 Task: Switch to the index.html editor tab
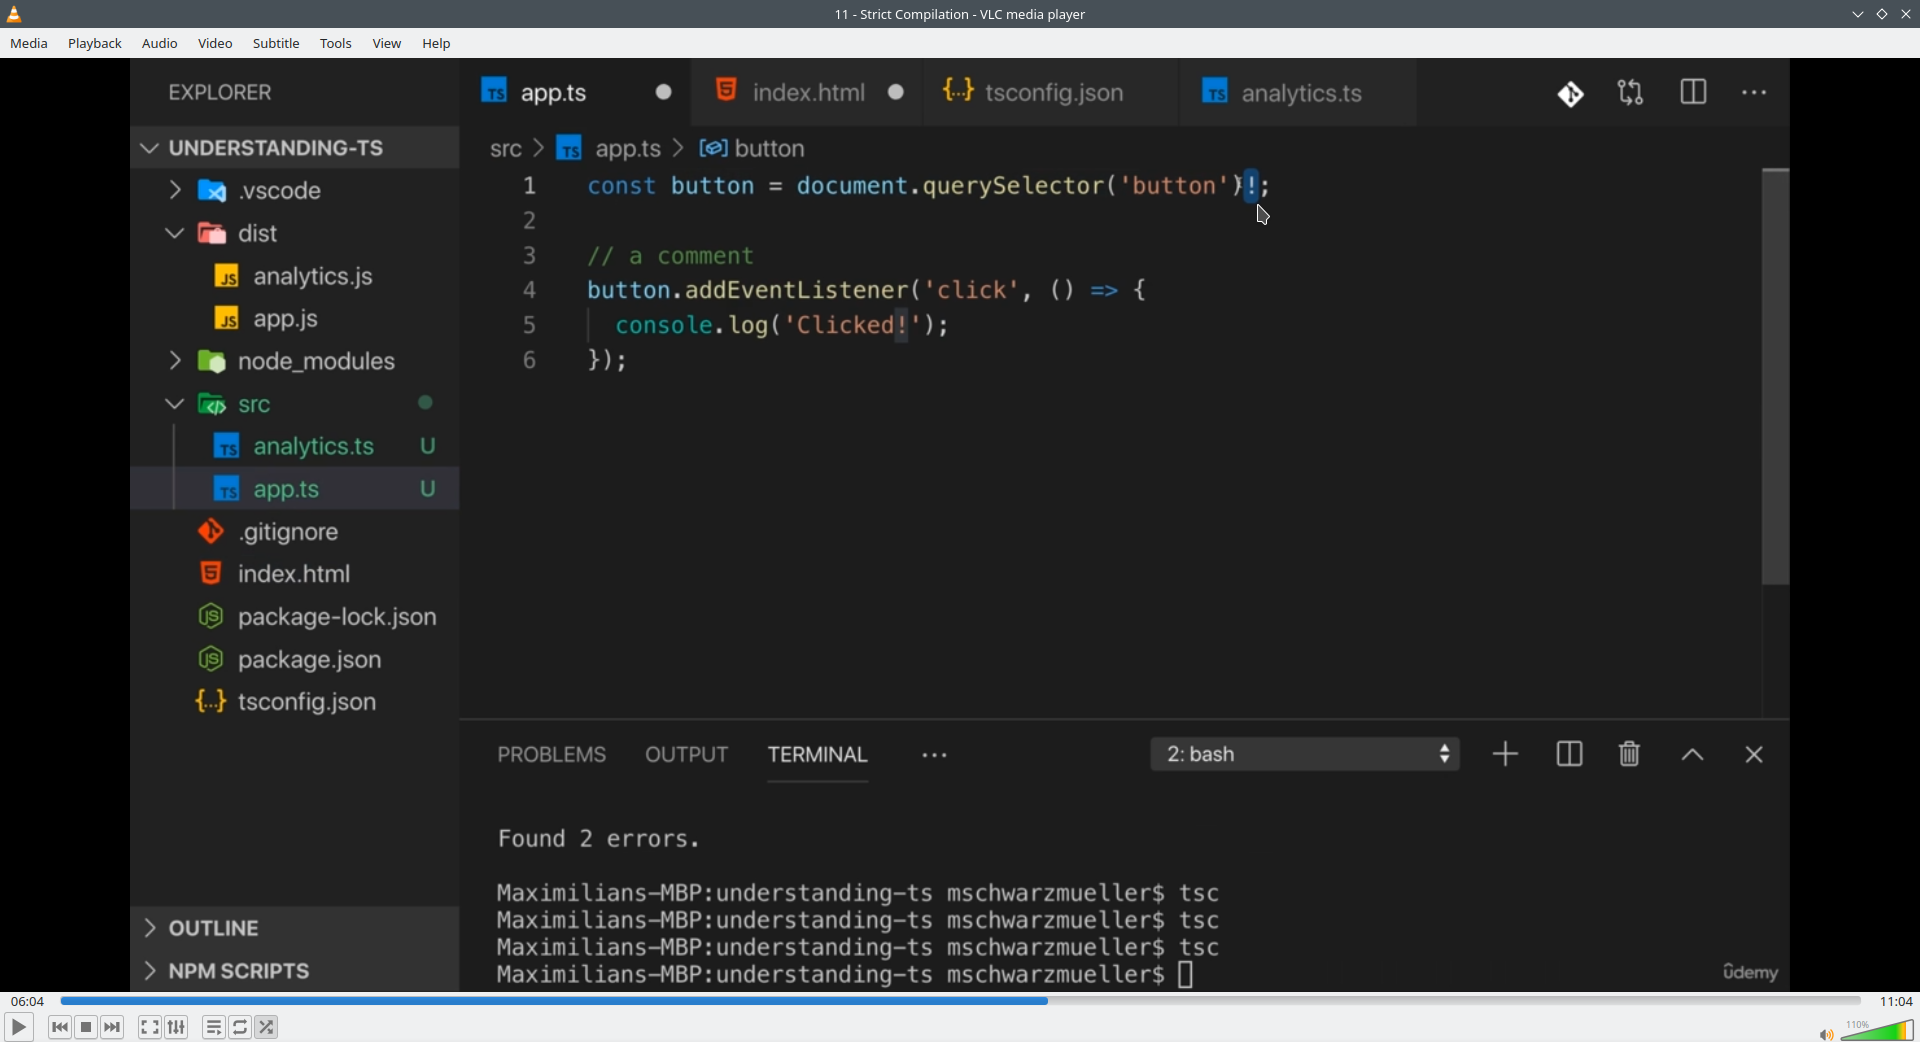(808, 92)
